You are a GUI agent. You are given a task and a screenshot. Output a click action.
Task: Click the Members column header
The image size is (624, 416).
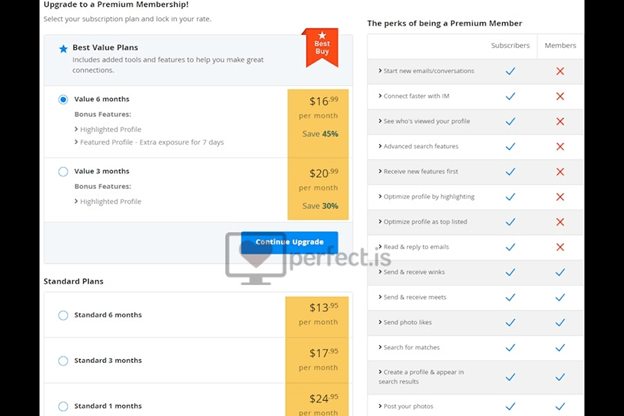coord(560,45)
